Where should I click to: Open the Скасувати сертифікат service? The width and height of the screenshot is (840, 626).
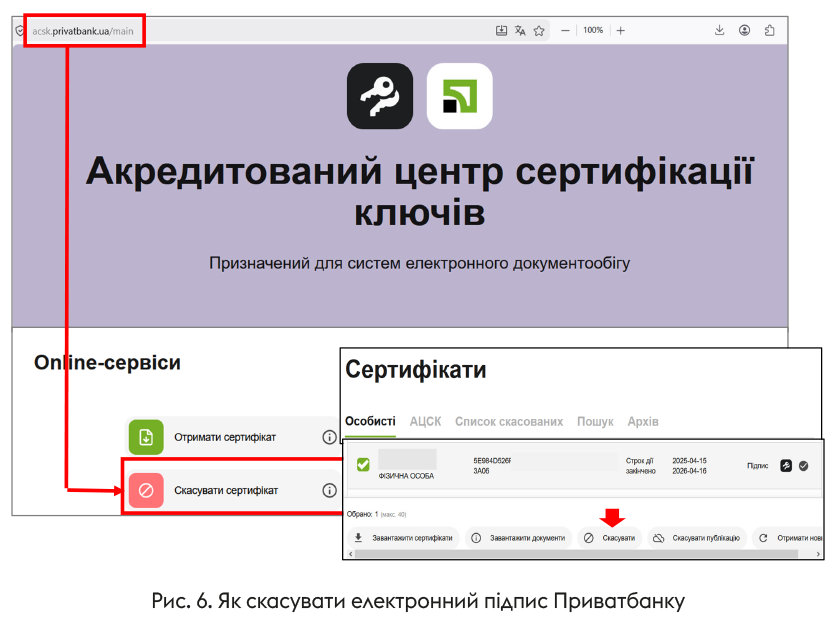click(232, 490)
